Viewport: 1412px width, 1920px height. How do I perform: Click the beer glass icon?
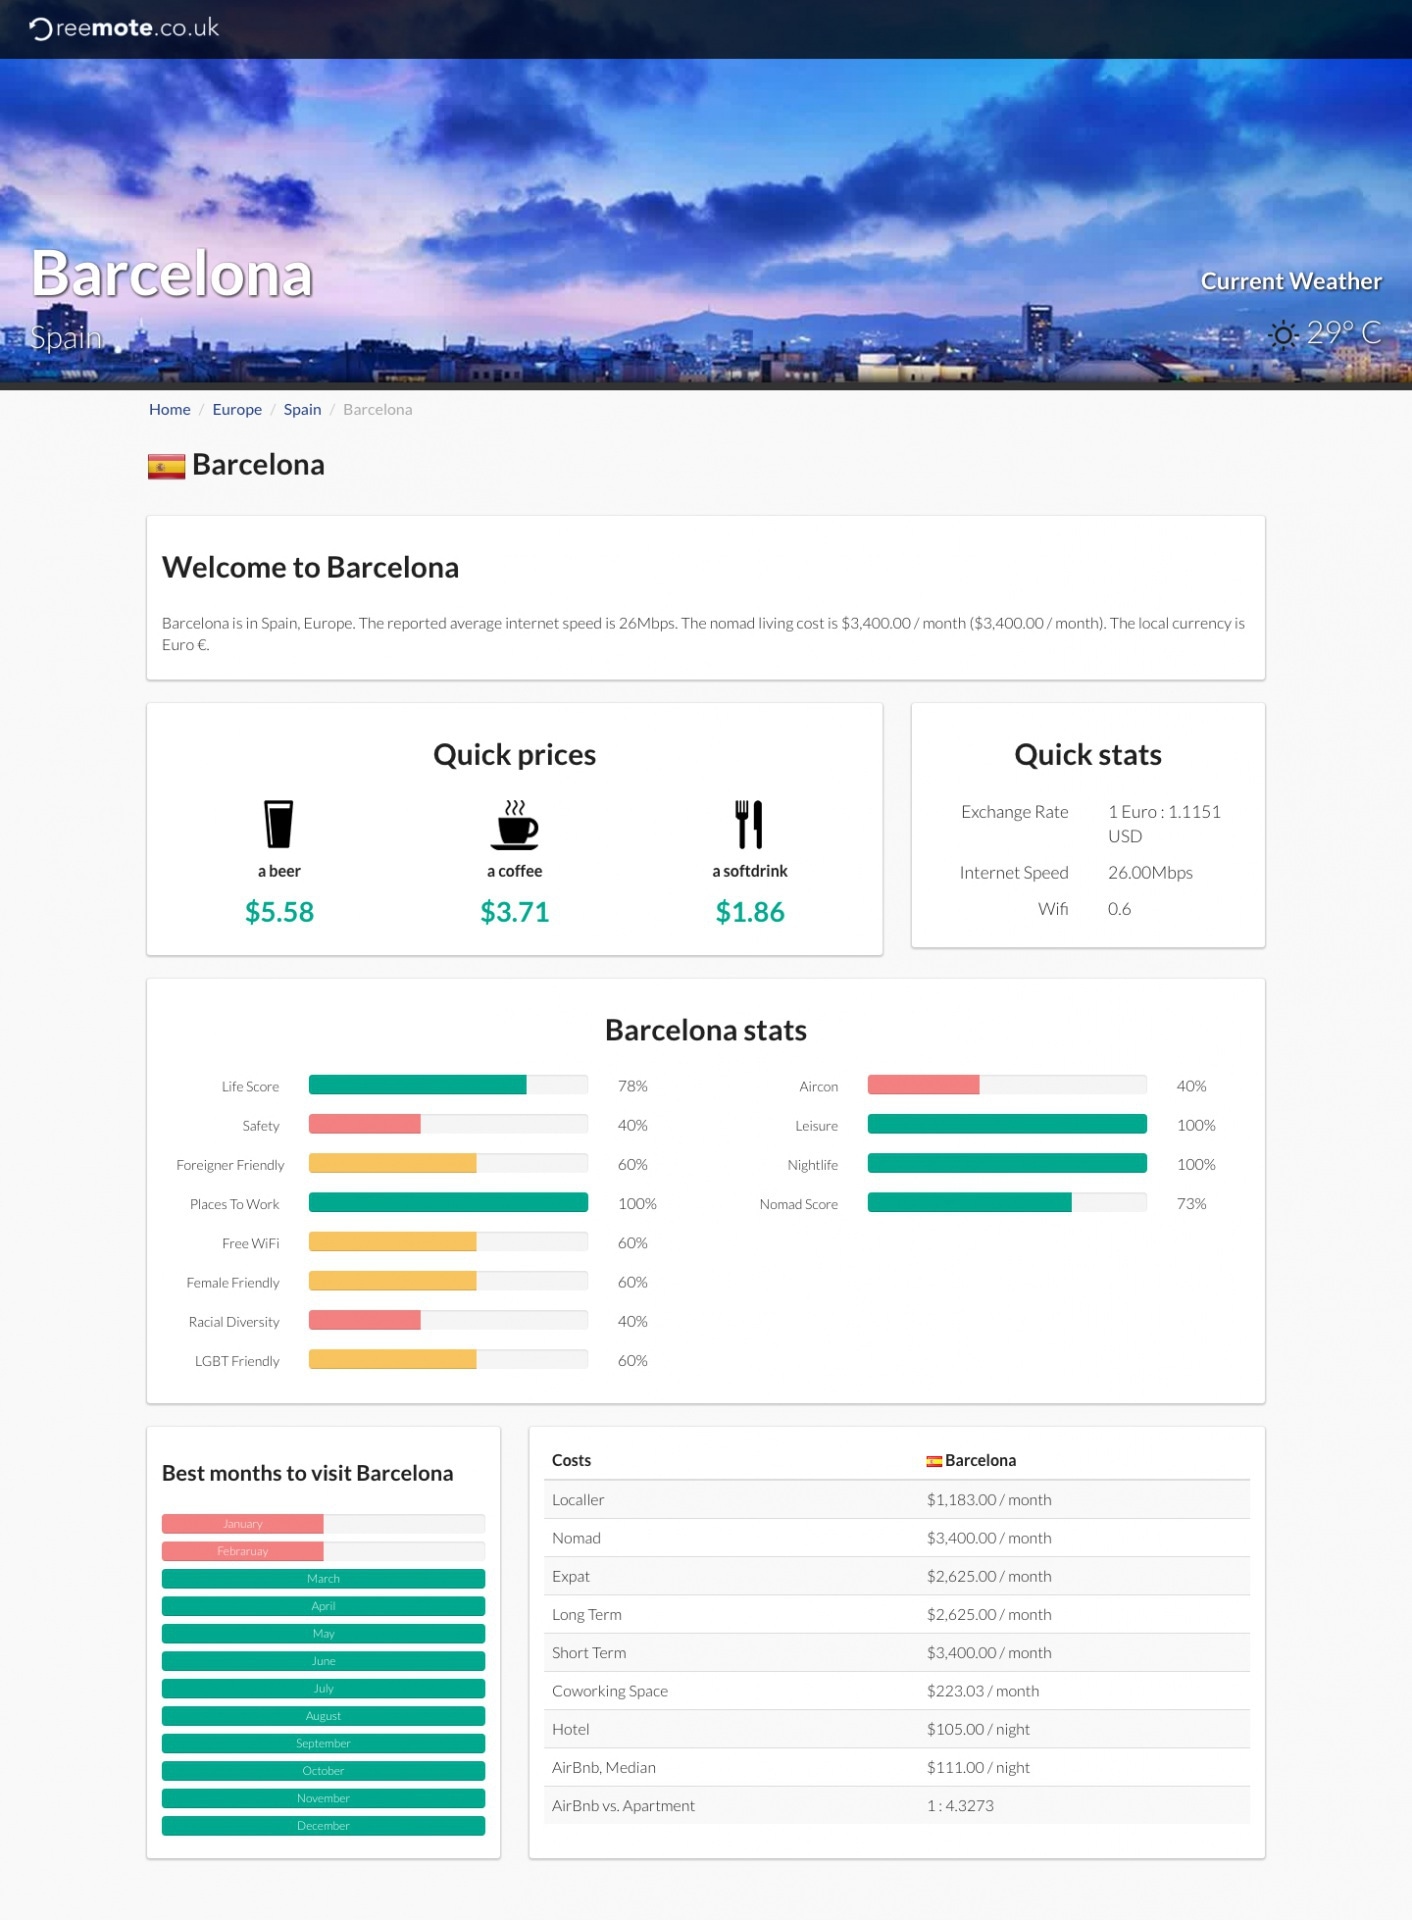[x=278, y=824]
